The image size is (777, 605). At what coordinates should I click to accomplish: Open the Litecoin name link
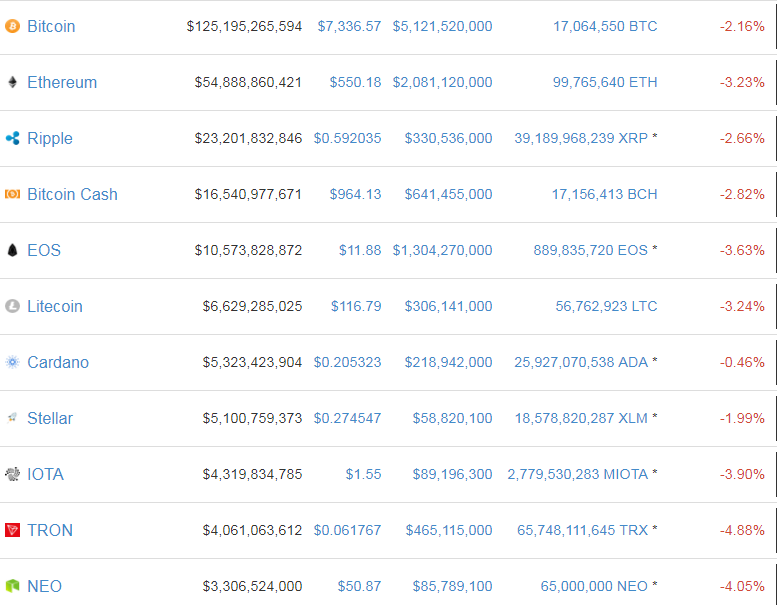click(x=55, y=306)
